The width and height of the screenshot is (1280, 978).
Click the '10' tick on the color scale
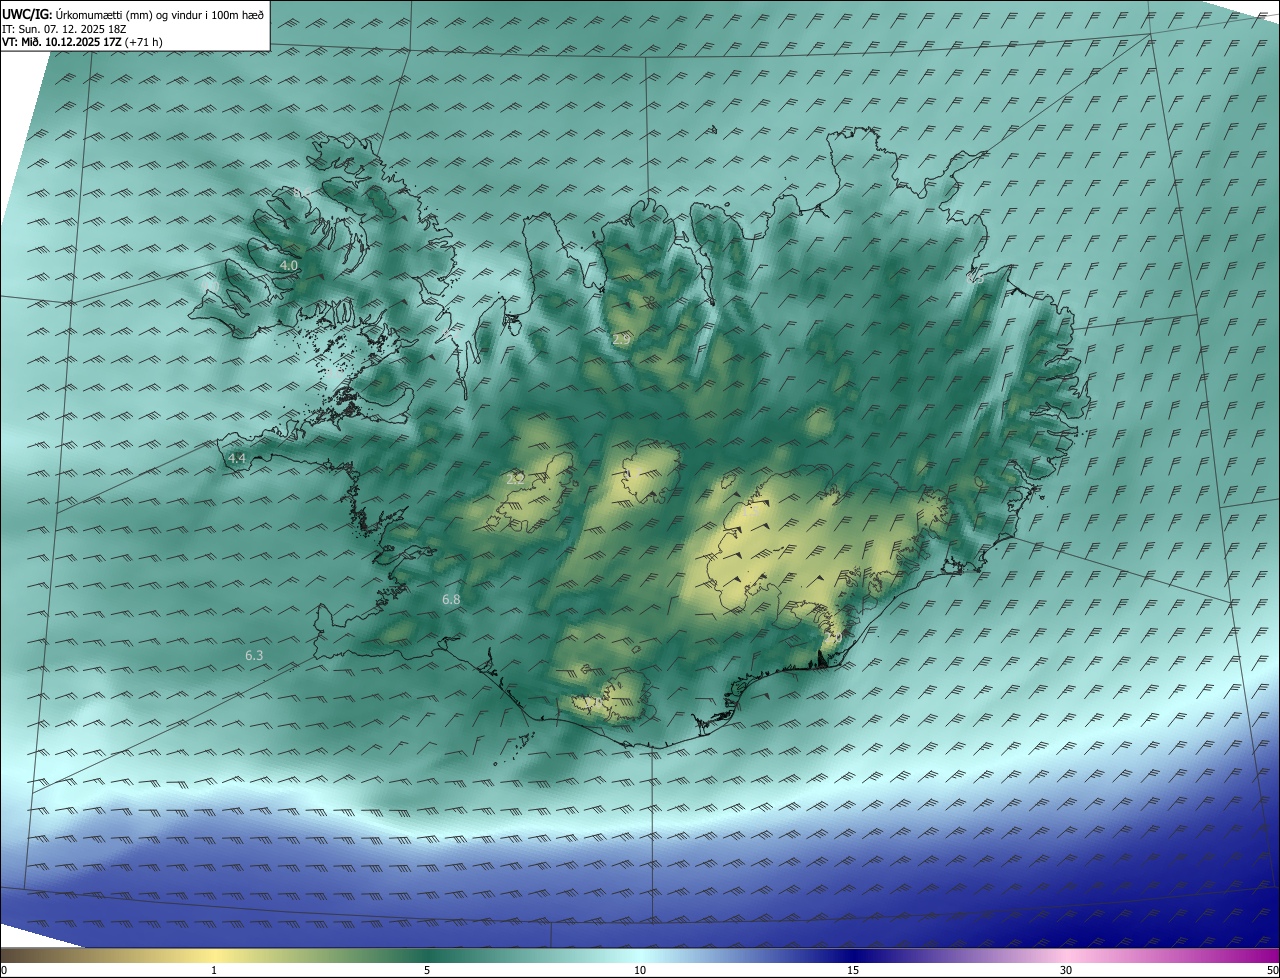point(640,970)
